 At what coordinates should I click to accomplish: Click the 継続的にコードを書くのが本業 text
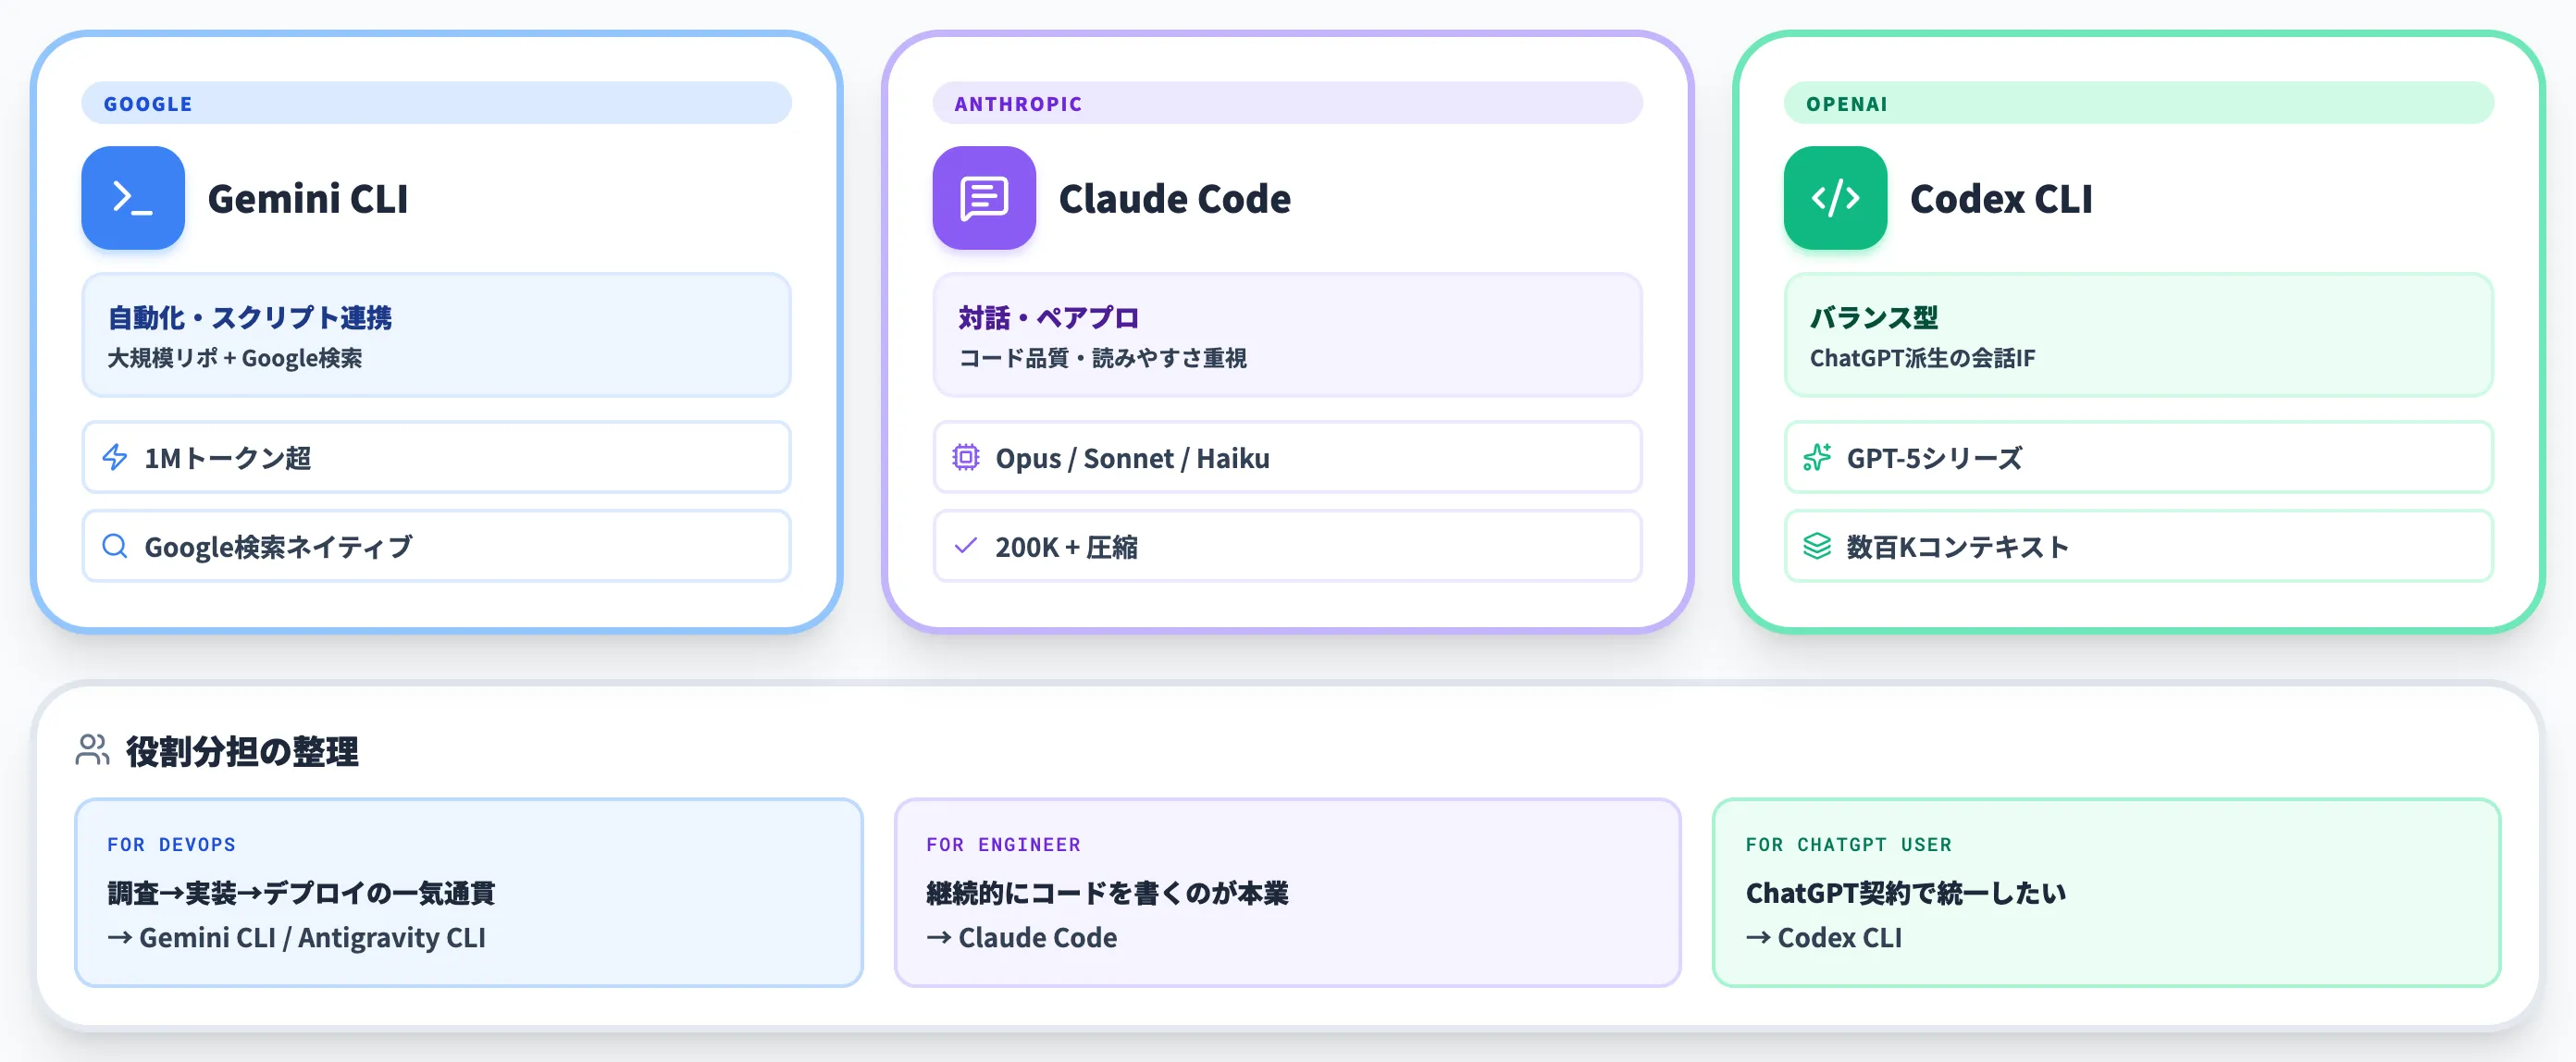(x=1107, y=893)
